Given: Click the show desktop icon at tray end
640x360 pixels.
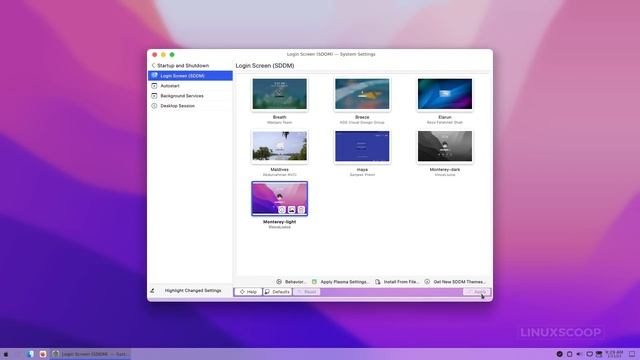Looking at the screenshot, I should (x=632, y=354).
